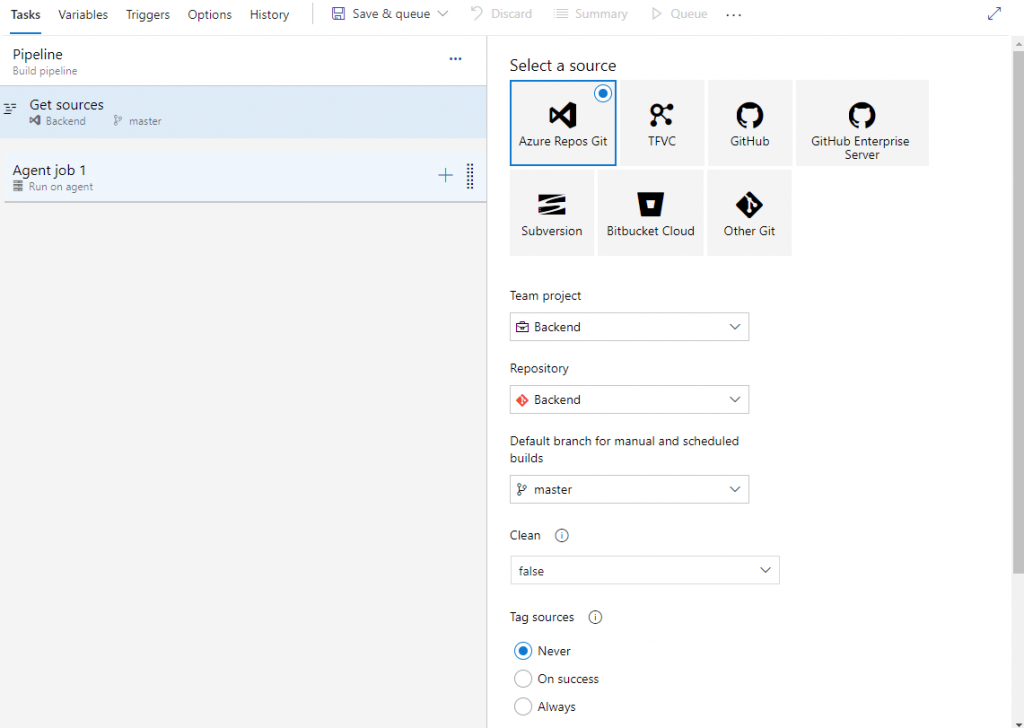Open the Clean false dropdown
This screenshot has height=728, width=1024.
(x=645, y=571)
